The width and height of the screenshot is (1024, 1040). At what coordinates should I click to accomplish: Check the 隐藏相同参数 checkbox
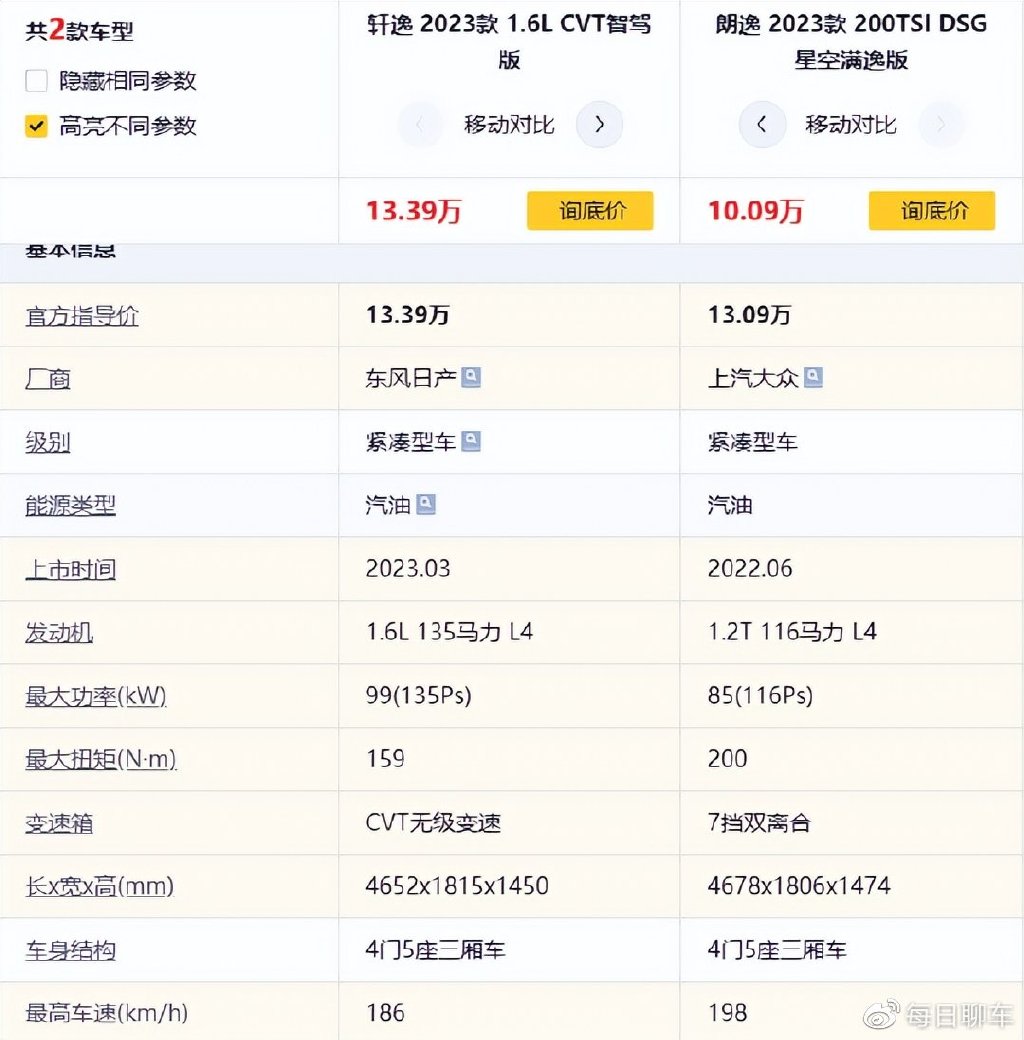(36, 81)
